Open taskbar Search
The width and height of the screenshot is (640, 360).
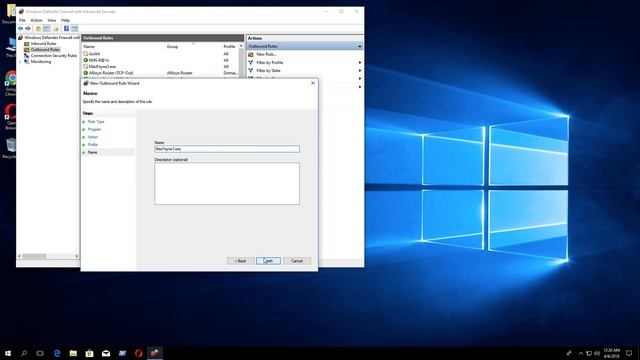pyautogui.click(x=24, y=353)
